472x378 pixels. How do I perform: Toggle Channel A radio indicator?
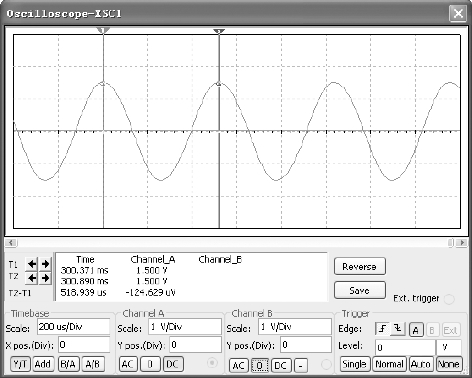coord(212,363)
